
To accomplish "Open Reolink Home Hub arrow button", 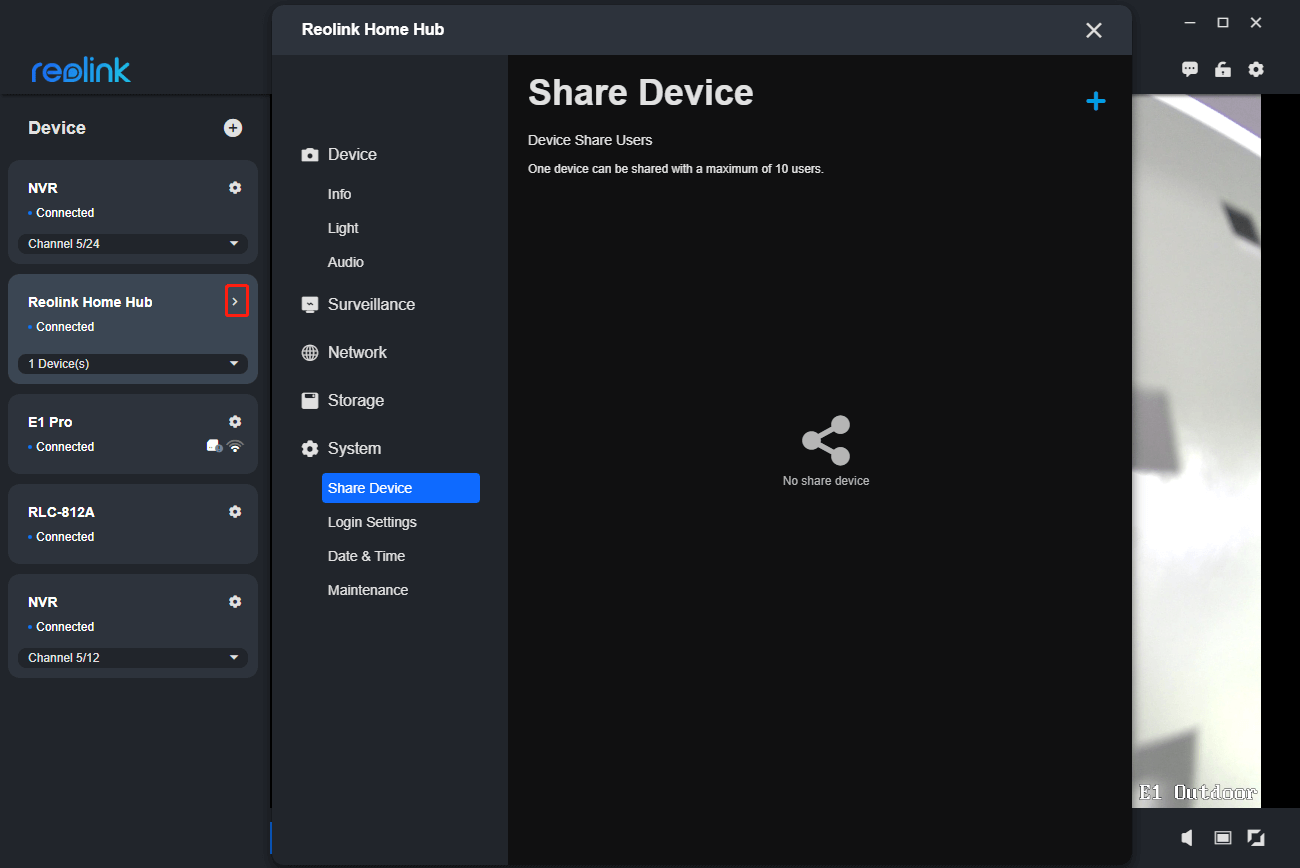I will click(236, 301).
